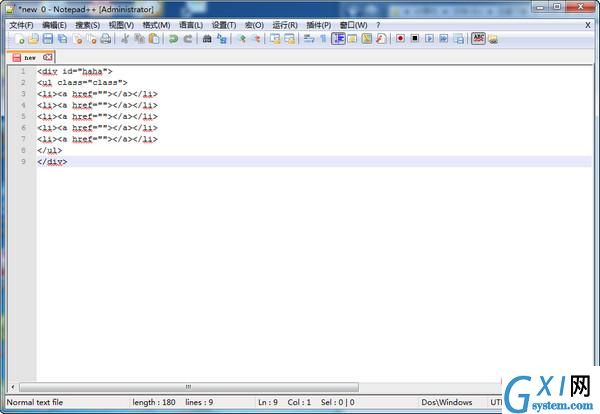Click the horizontal scrollbar thumb
This screenshot has height=414, width=600.
[x=189, y=387]
